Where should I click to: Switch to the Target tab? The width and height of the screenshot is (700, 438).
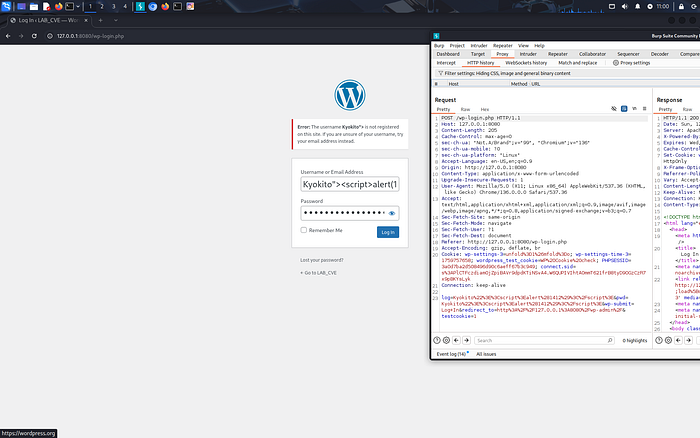tap(478, 54)
